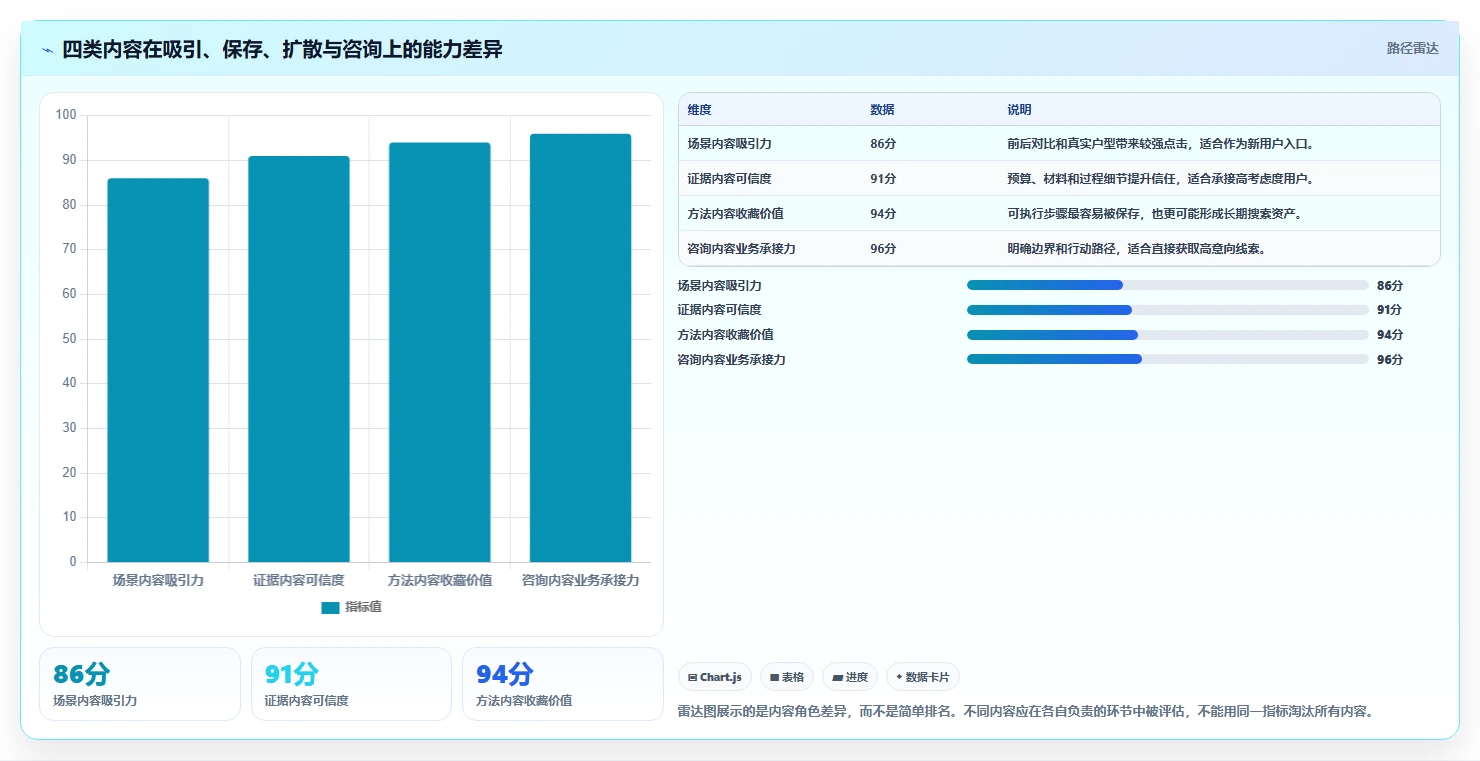Click the 方法内容收藏价值 bar in the chart
The image size is (1480, 761).
coord(440,352)
